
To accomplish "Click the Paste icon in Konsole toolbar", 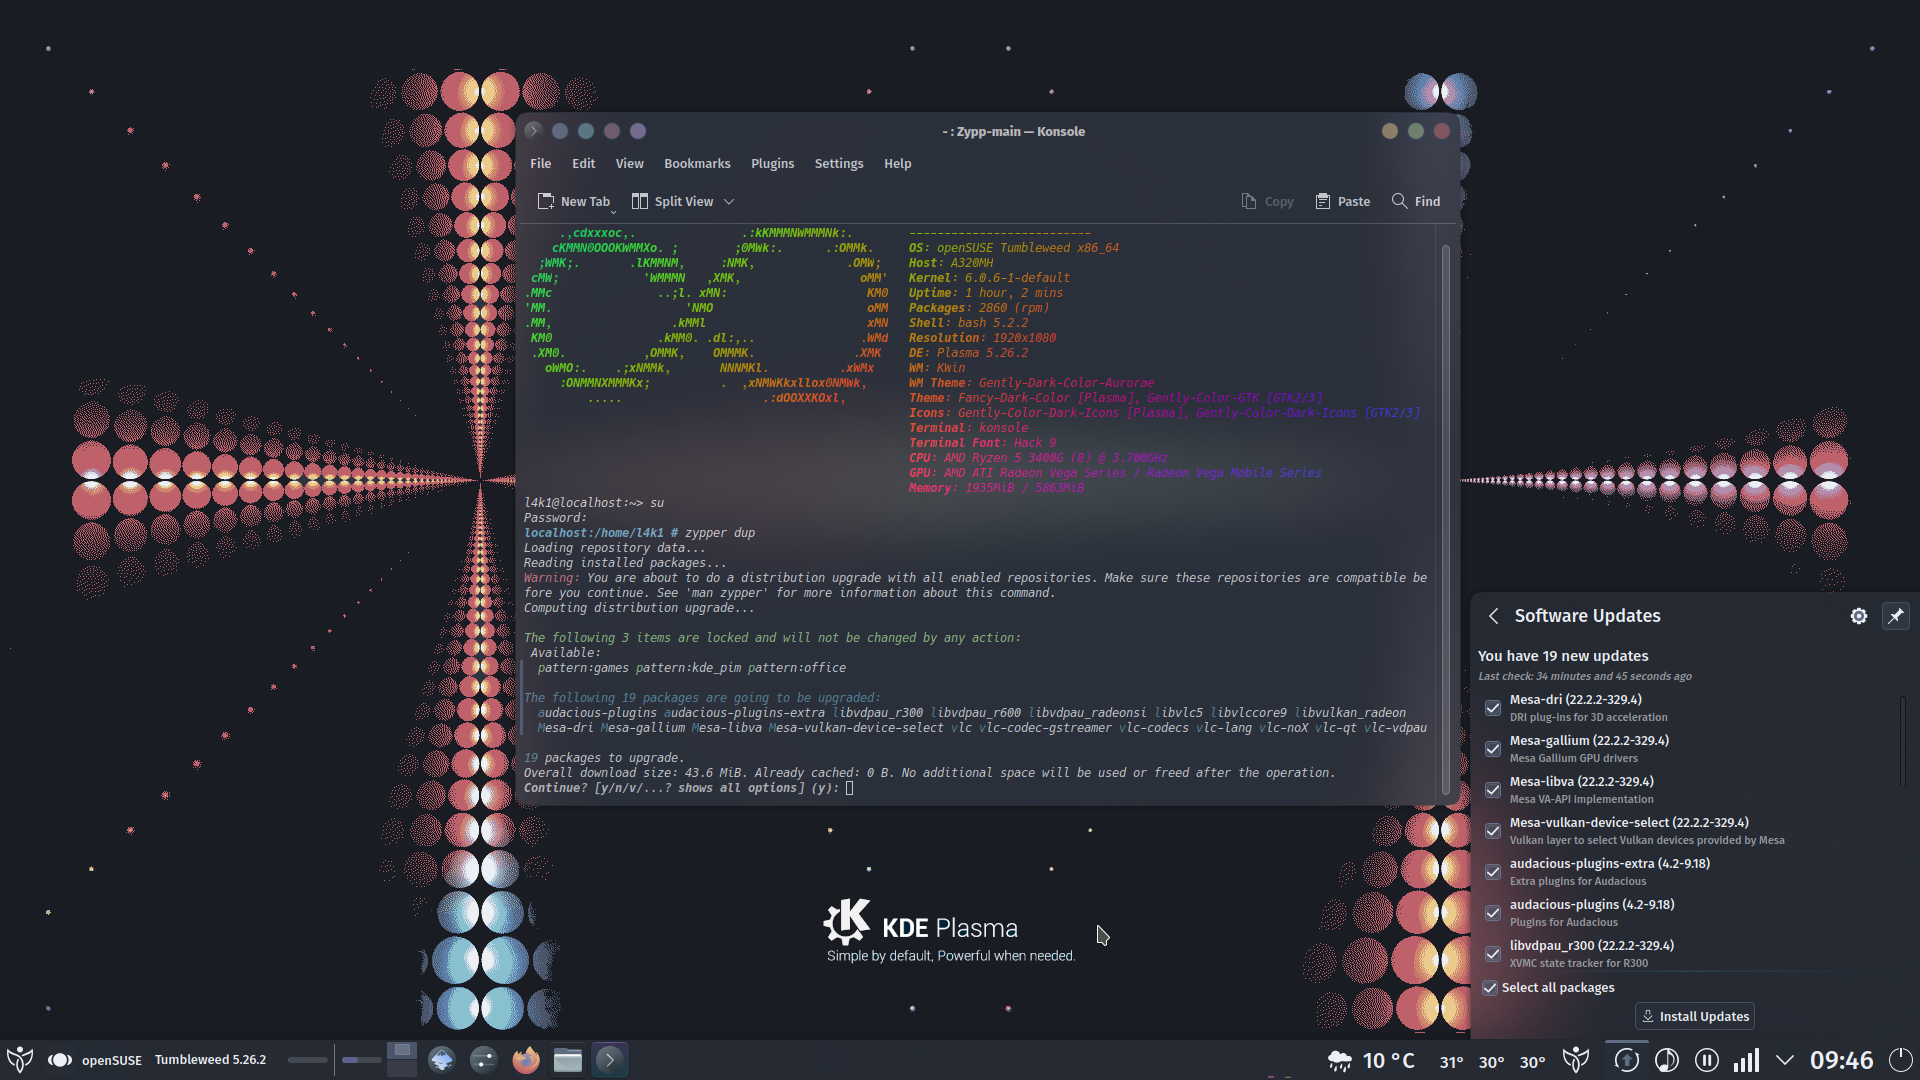I will pyautogui.click(x=1322, y=201).
